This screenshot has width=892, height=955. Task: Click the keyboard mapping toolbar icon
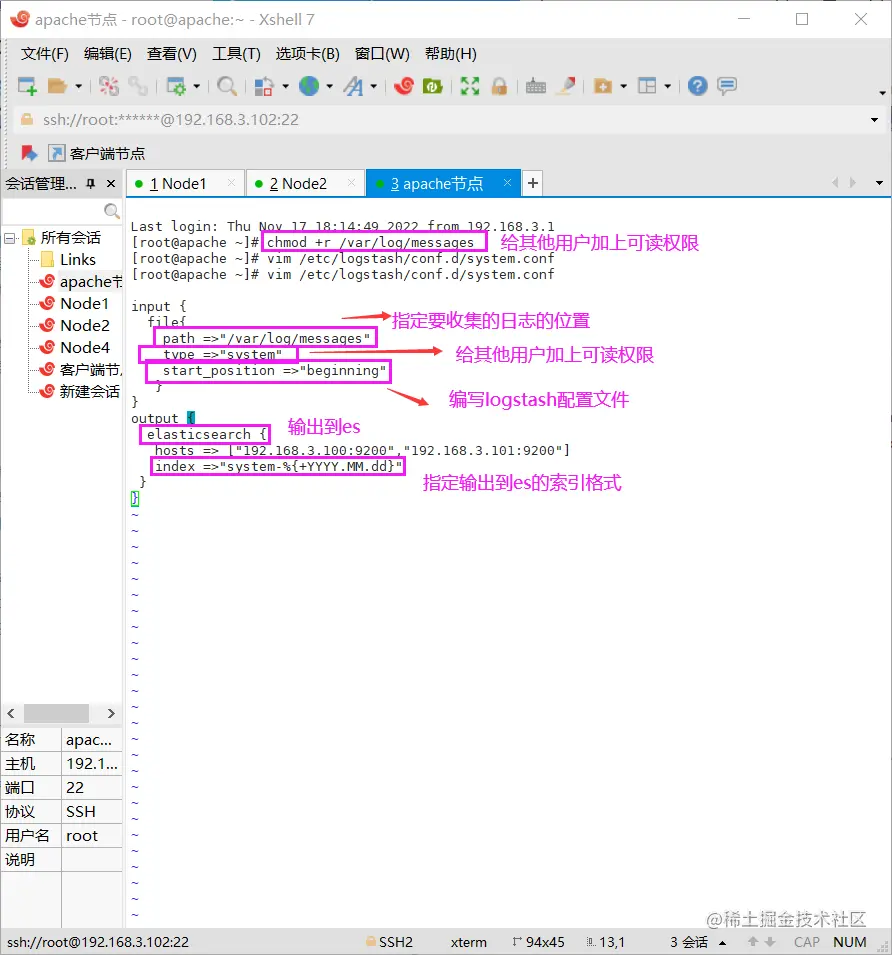click(536, 86)
